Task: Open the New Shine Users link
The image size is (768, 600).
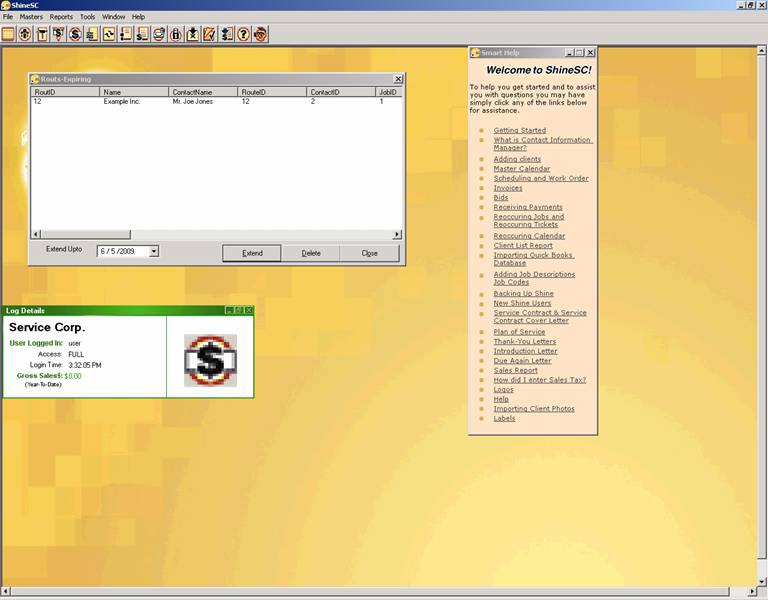Action: (x=522, y=303)
